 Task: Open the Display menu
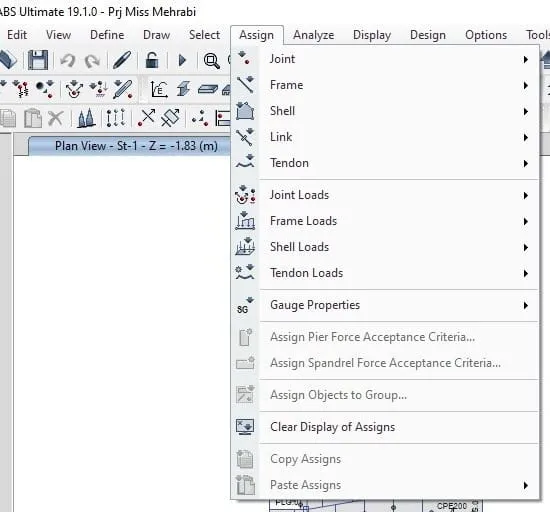click(x=372, y=35)
